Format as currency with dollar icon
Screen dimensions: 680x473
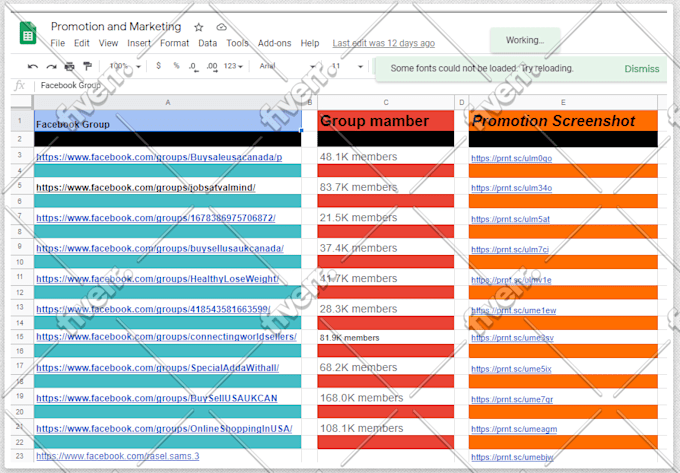tap(158, 66)
